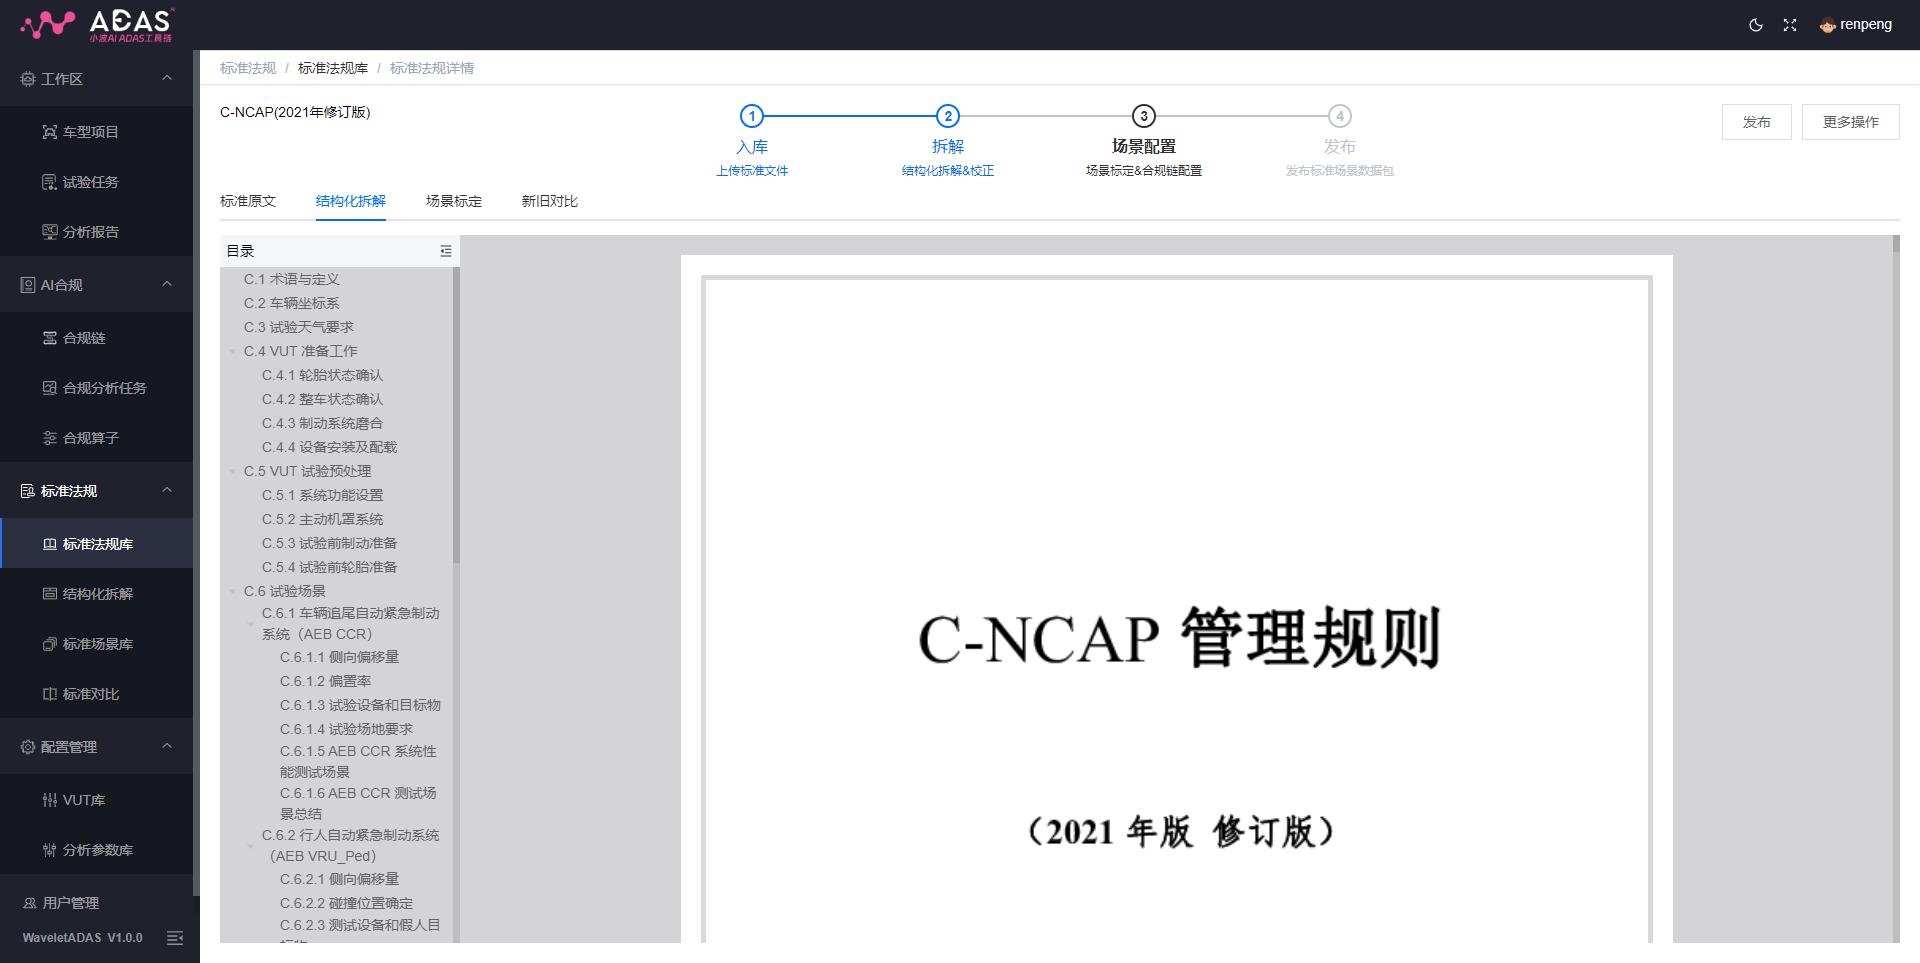The height and width of the screenshot is (963, 1920).
Task: Select C.3 试验天气要求 in tree
Action: pyautogui.click(x=298, y=327)
